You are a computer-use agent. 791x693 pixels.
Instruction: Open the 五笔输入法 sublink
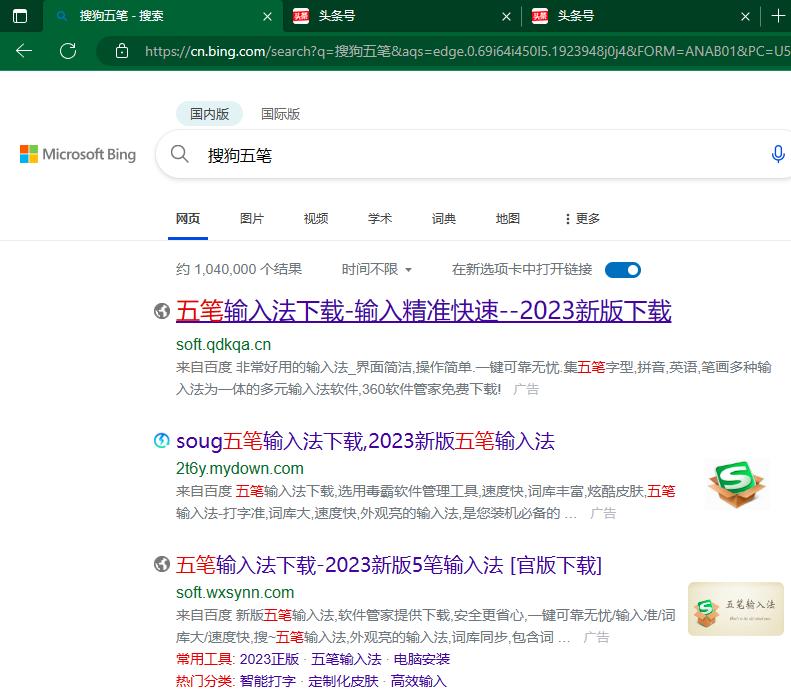(346, 659)
